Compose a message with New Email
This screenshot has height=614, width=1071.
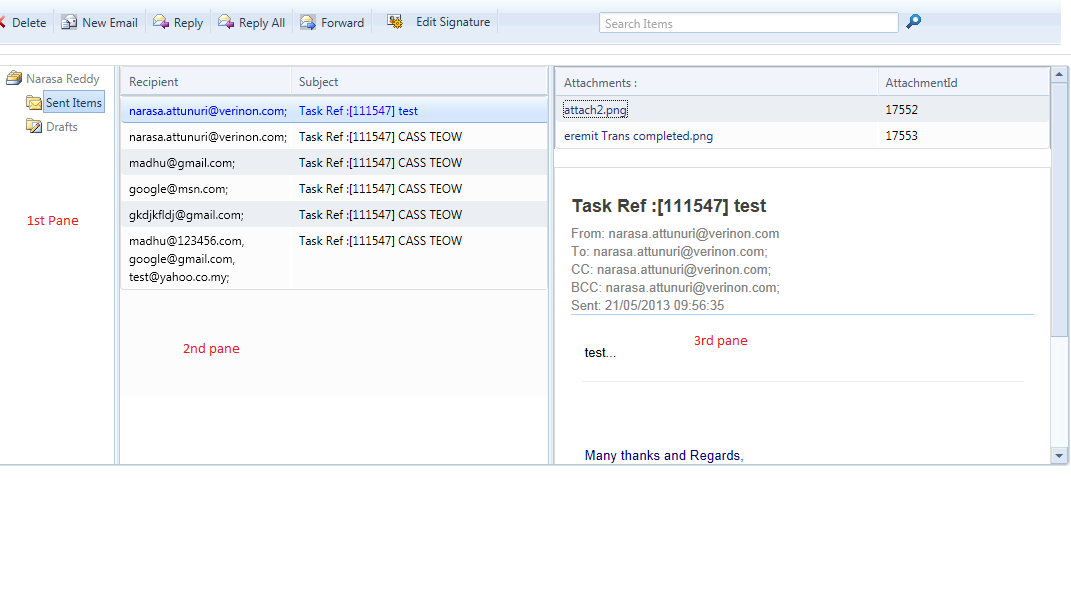click(100, 23)
